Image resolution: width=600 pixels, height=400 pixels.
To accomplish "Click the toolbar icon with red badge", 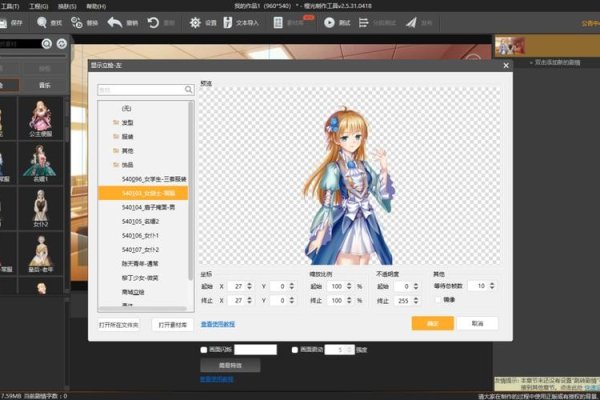I will (278, 23).
